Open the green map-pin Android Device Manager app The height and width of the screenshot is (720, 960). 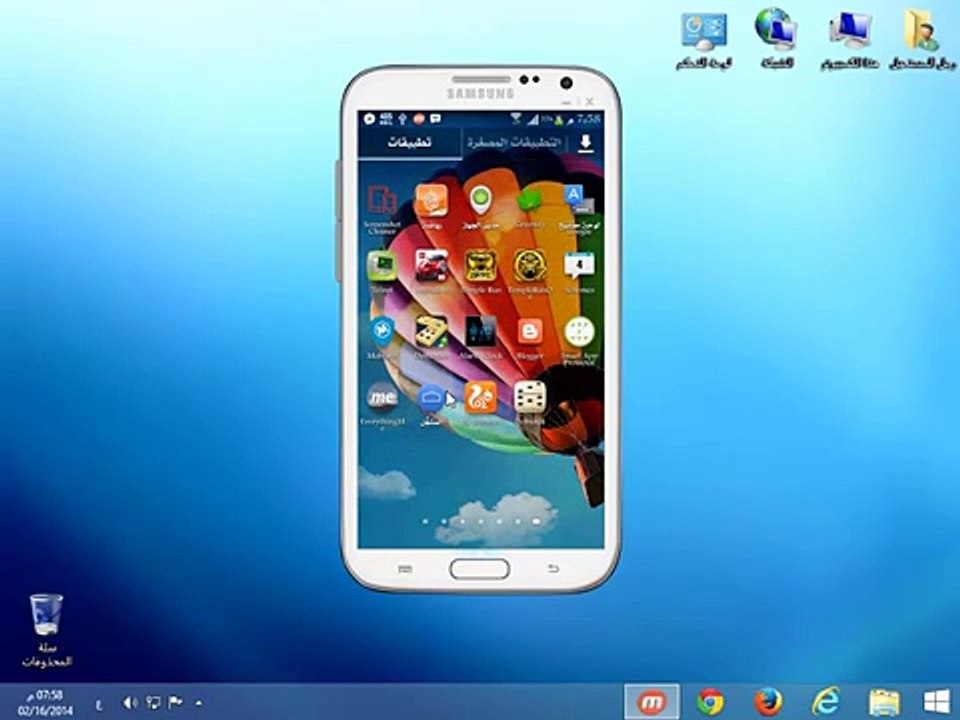click(481, 201)
